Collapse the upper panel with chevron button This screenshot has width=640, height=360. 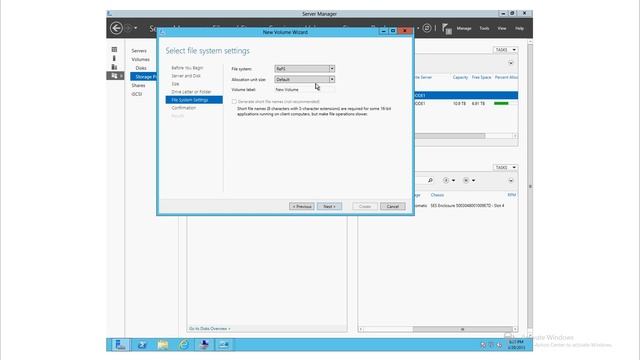point(511,63)
